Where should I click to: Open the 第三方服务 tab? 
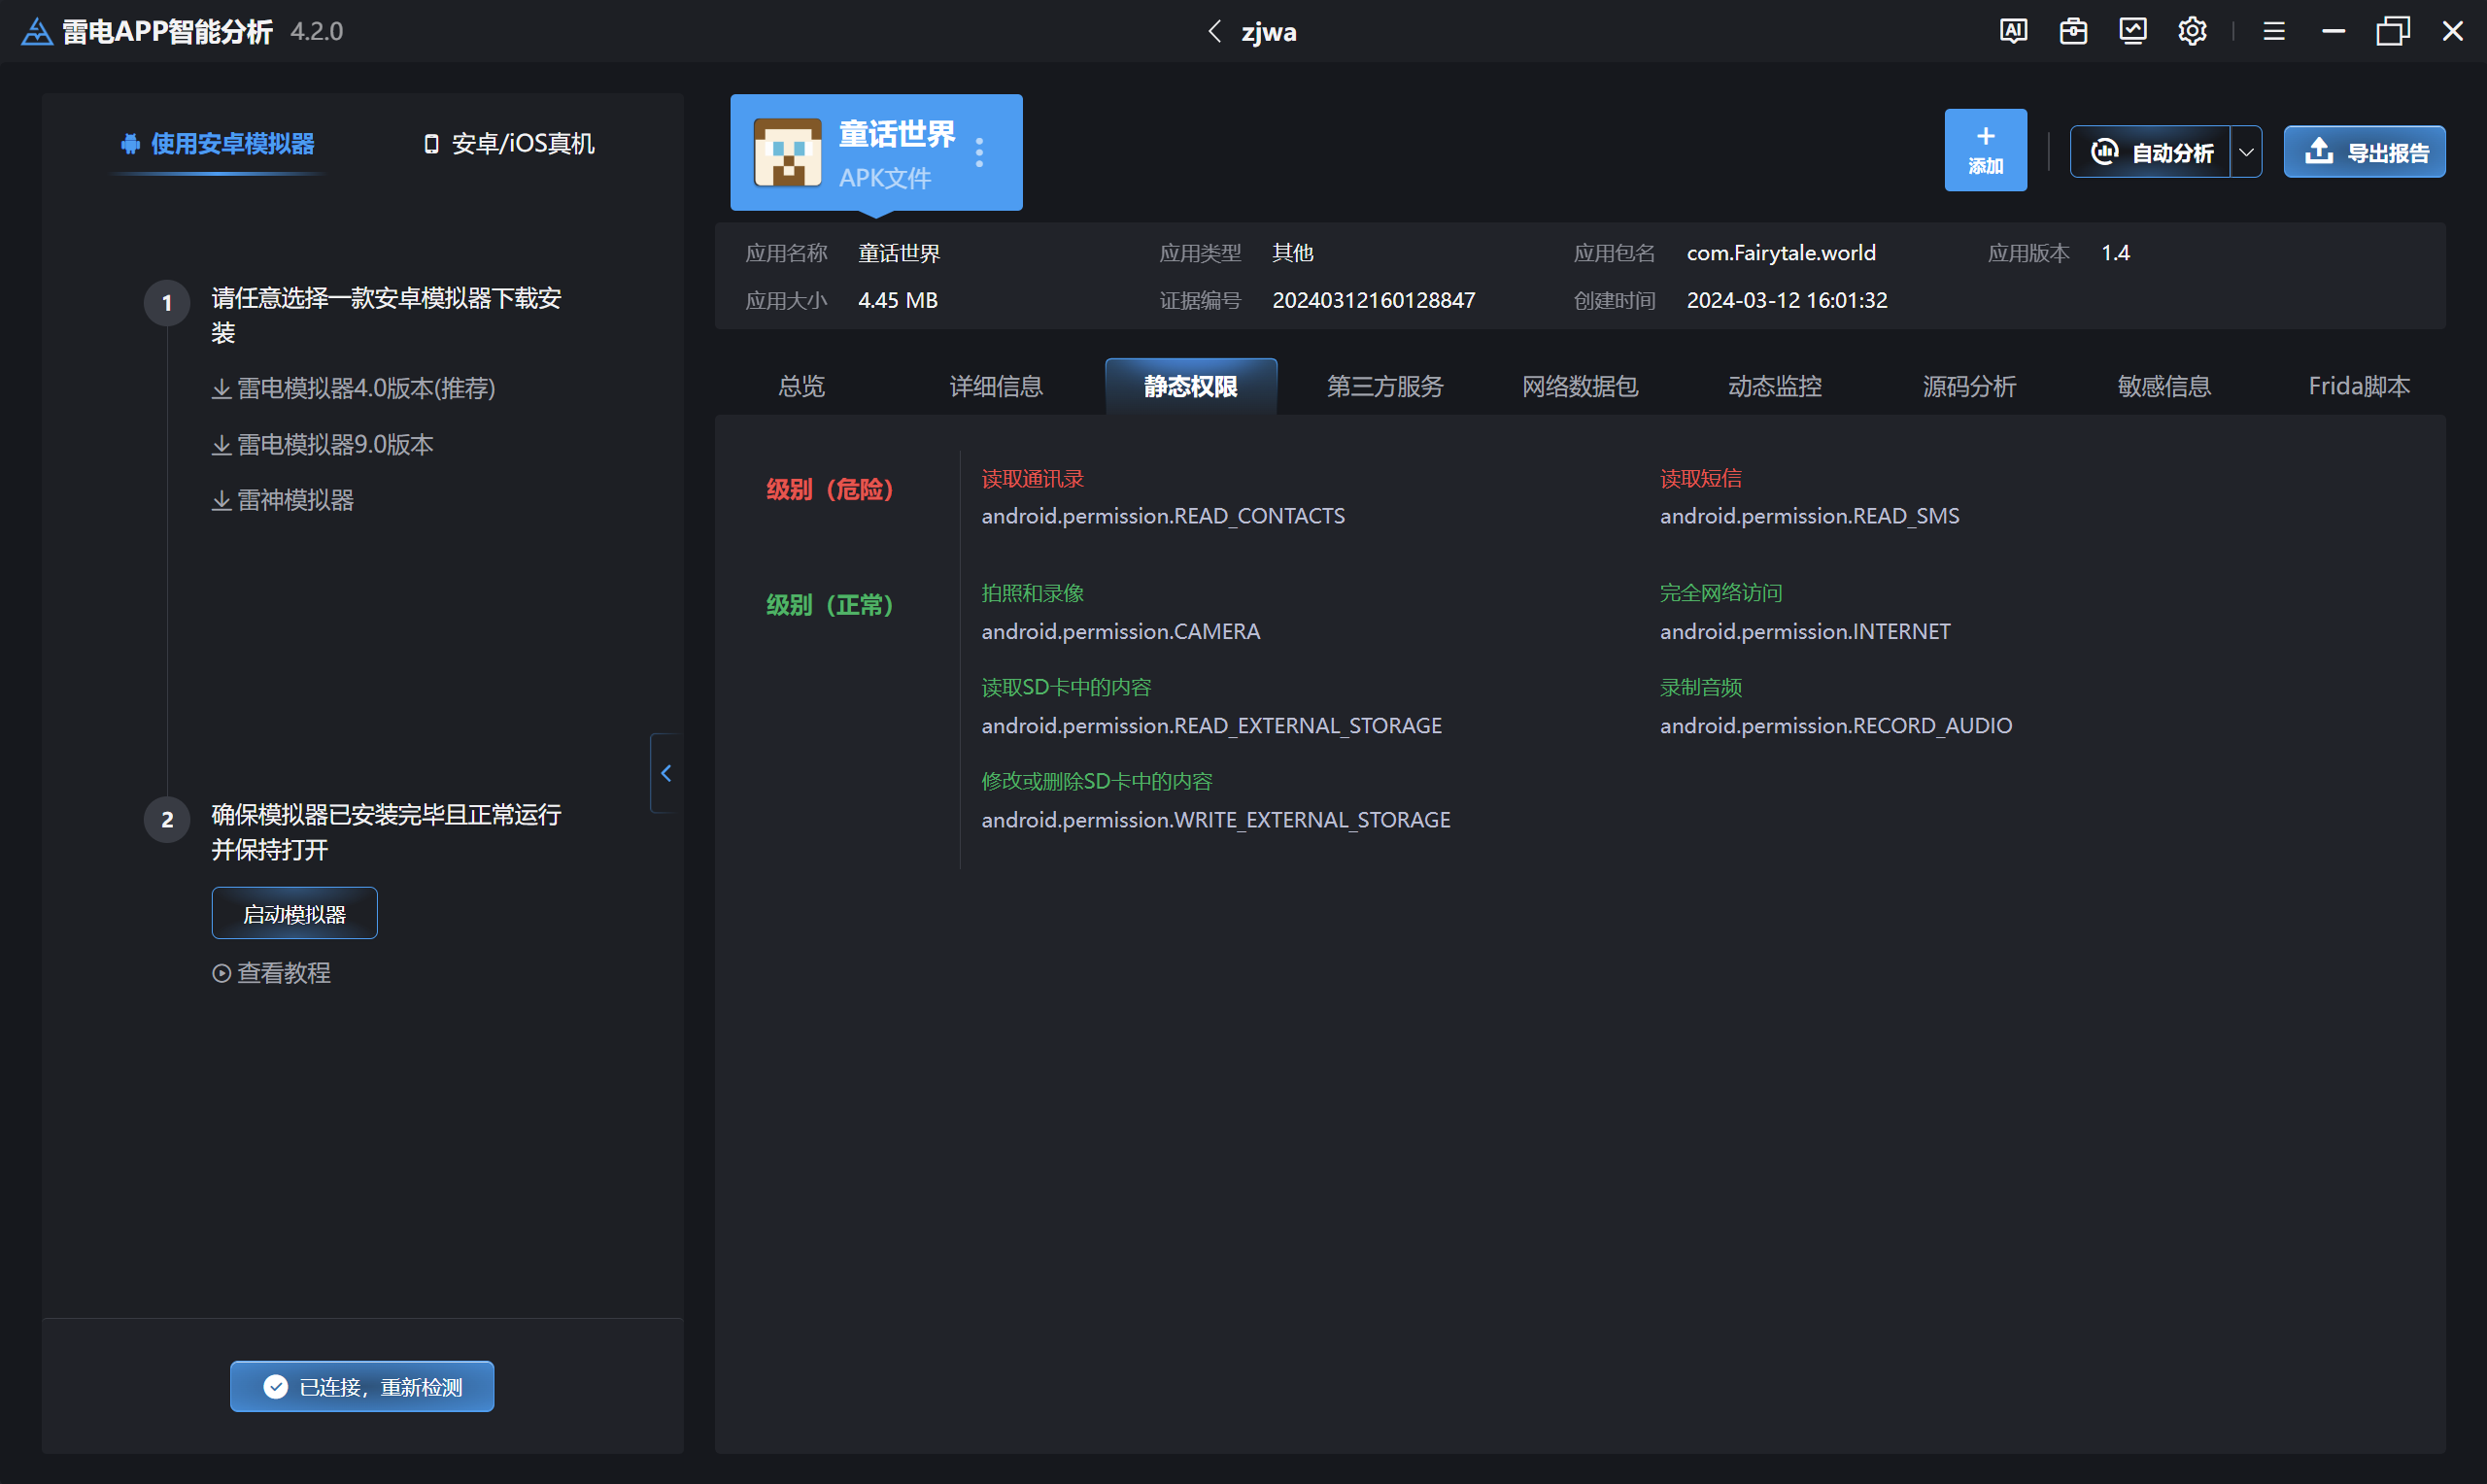point(1385,386)
